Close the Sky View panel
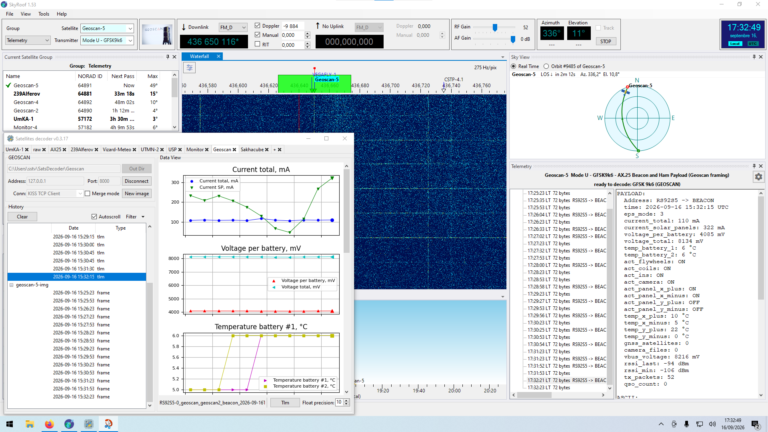 coord(761,57)
